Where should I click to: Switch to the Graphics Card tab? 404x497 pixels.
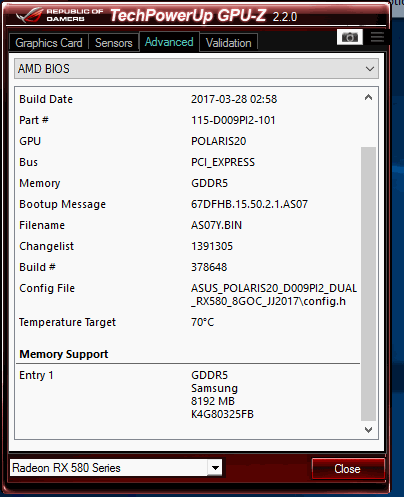tap(49, 43)
